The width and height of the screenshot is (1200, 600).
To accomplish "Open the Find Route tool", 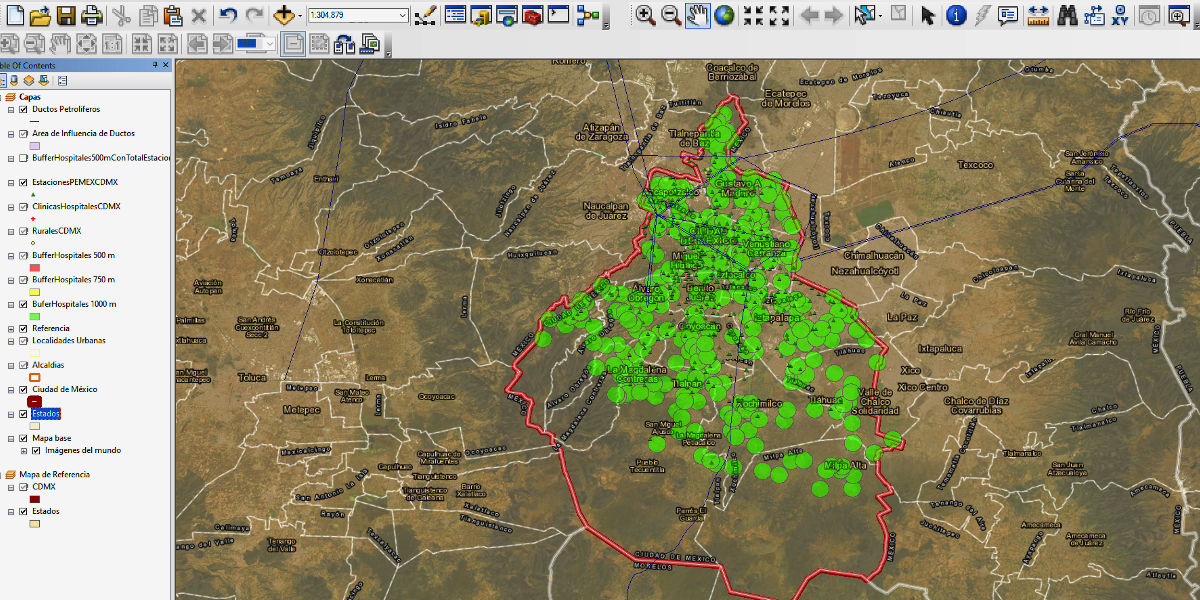I will pos(1094,15).
